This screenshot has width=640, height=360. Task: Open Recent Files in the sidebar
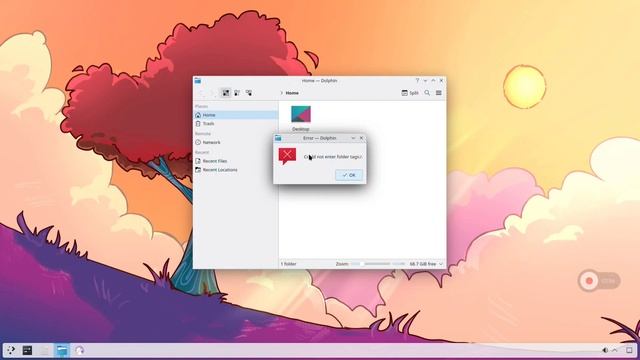coord(236,161)
